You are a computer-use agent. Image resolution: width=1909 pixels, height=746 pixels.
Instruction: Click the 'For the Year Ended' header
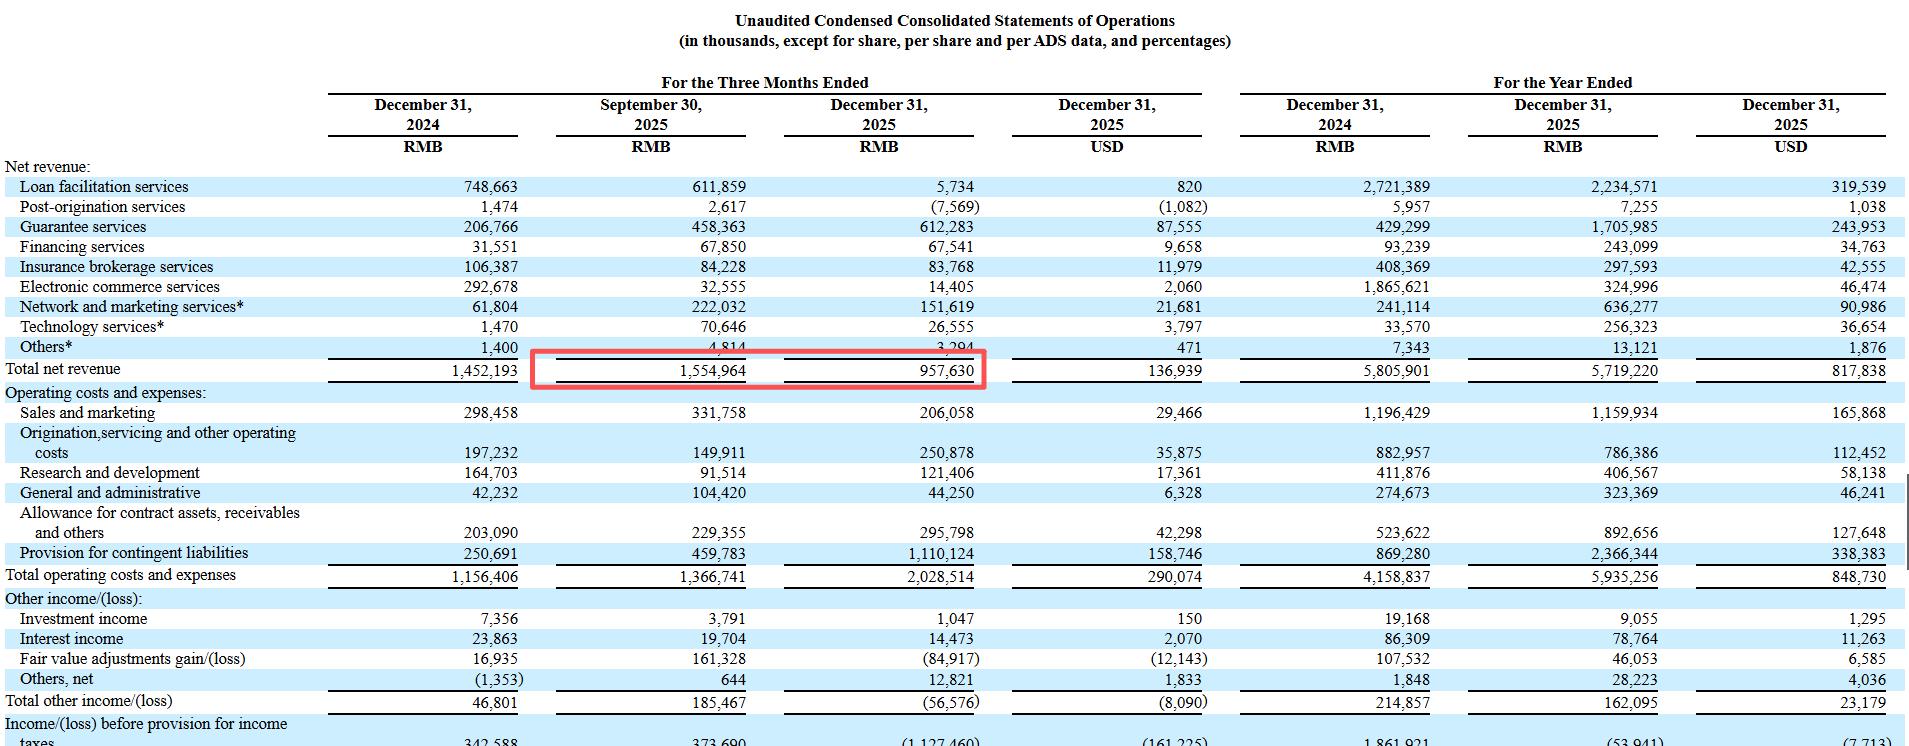[x=1562, y=83]
